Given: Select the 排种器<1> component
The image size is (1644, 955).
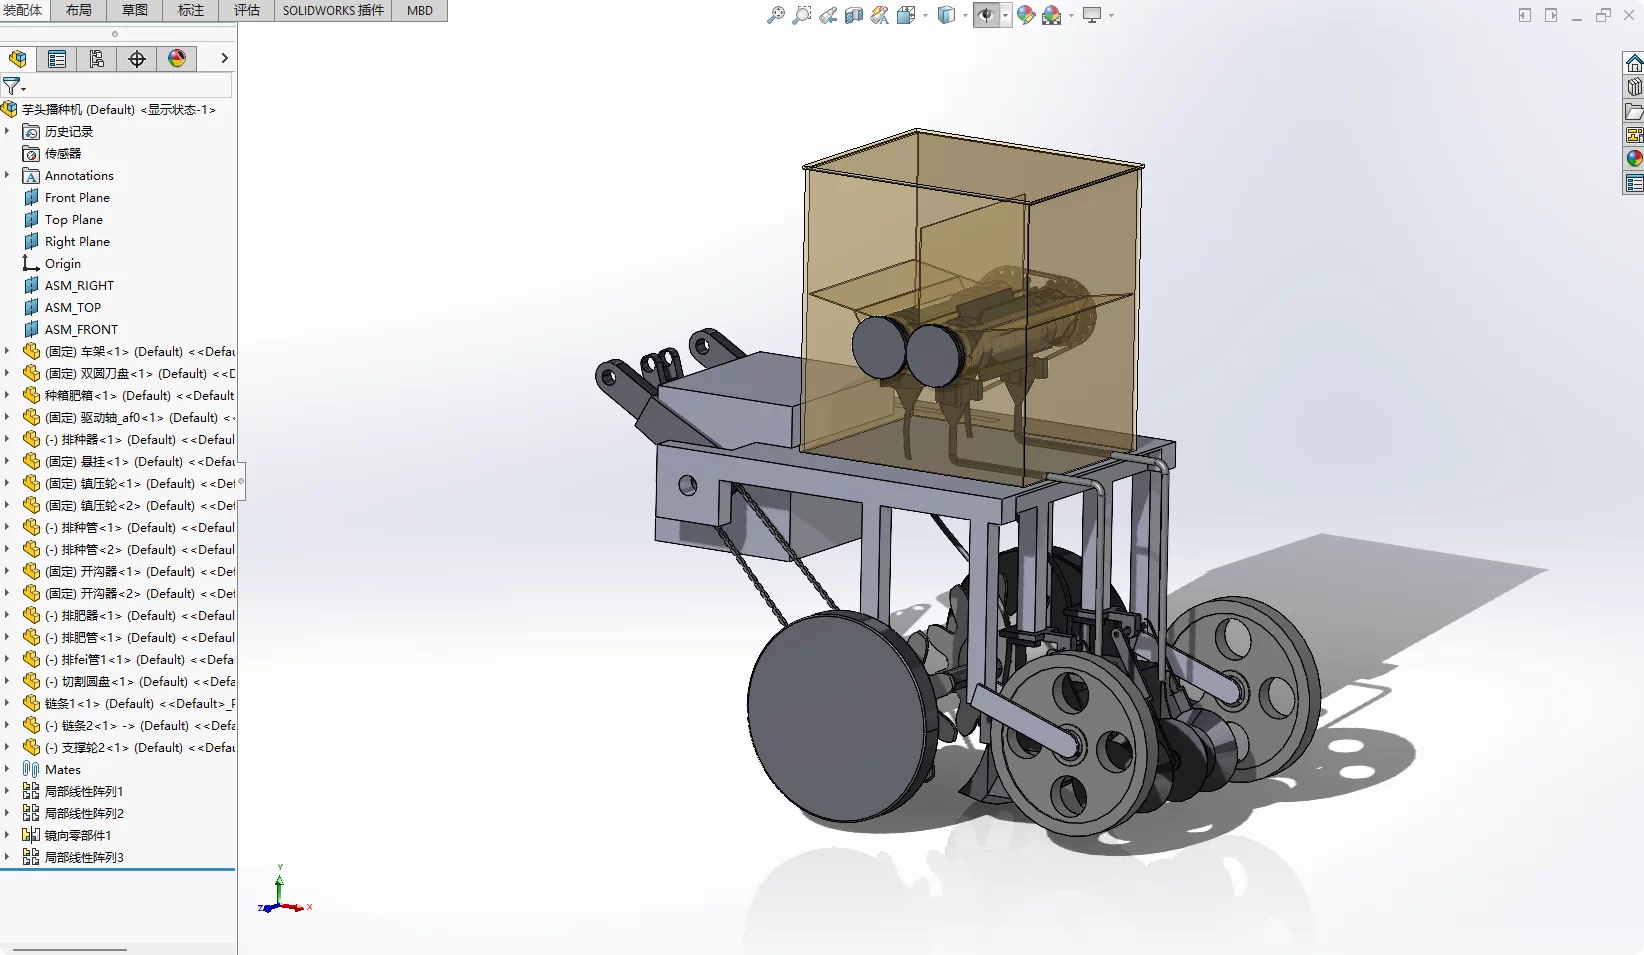Looking at the screenshot, I should click(x=129, y=440).
